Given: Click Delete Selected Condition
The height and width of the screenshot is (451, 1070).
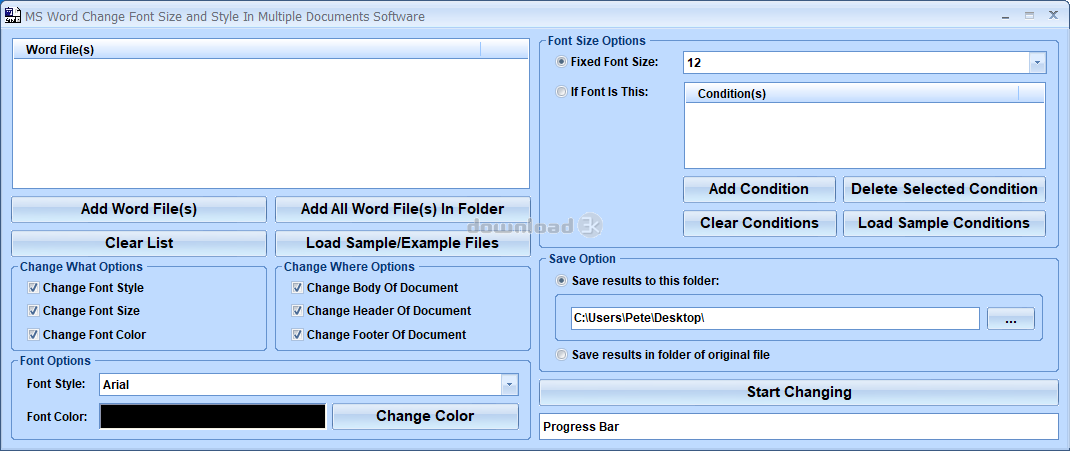Looking at the screenshot, I should [944, 189].
